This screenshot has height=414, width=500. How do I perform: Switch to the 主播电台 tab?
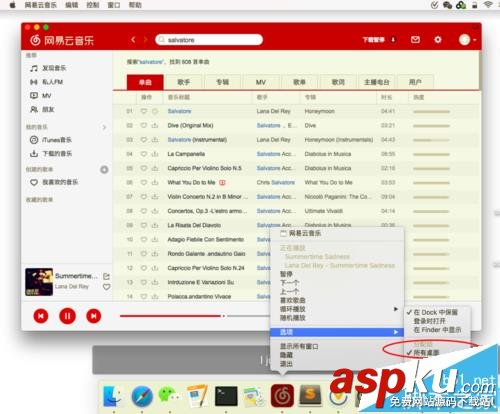(x=377, y=82)
